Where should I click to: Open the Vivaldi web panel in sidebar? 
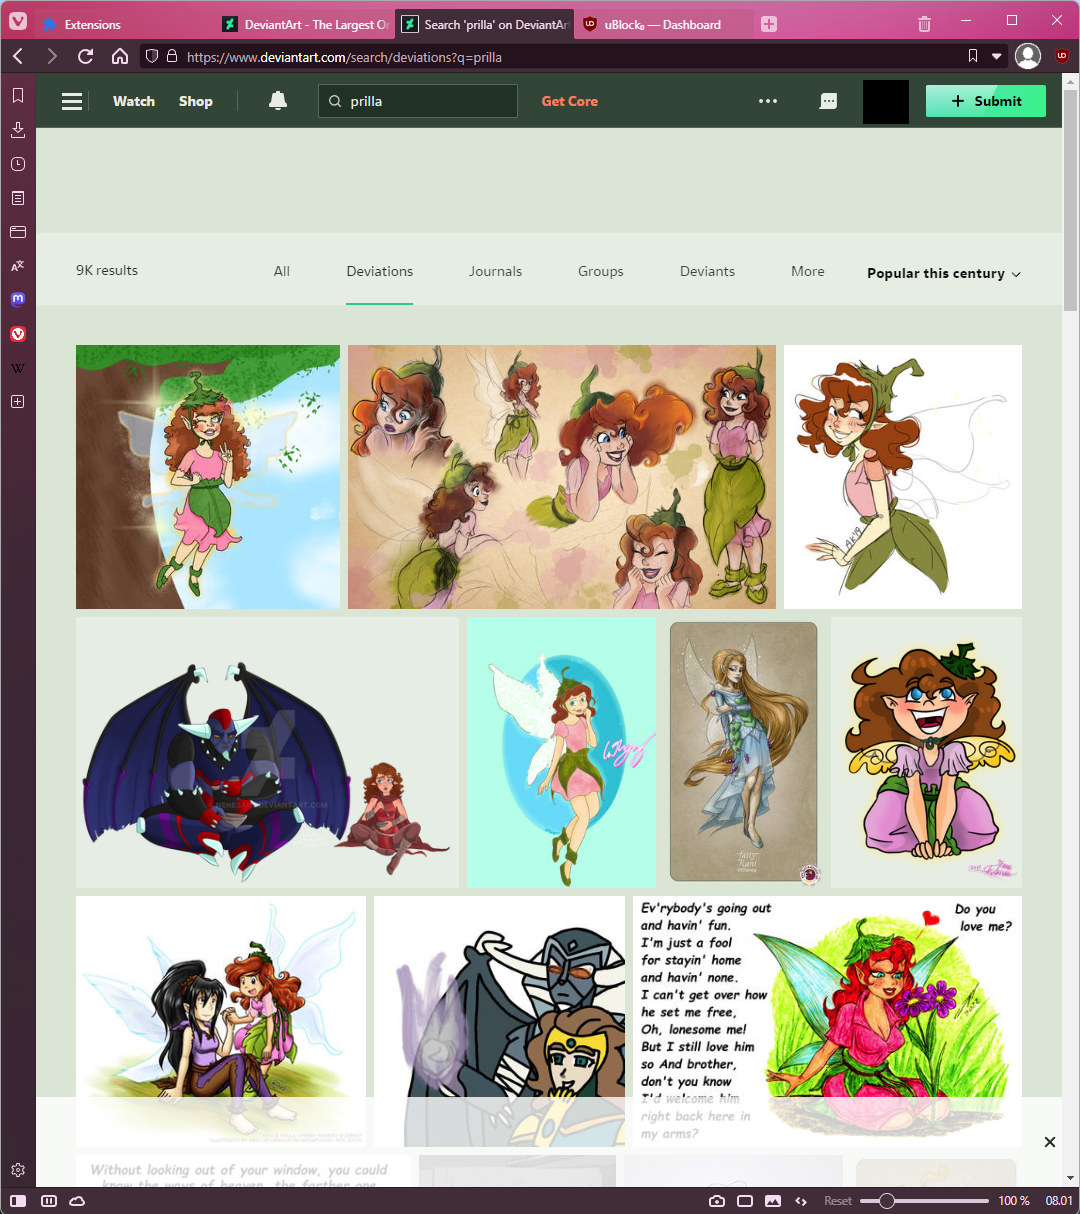[x=18, y=334]
